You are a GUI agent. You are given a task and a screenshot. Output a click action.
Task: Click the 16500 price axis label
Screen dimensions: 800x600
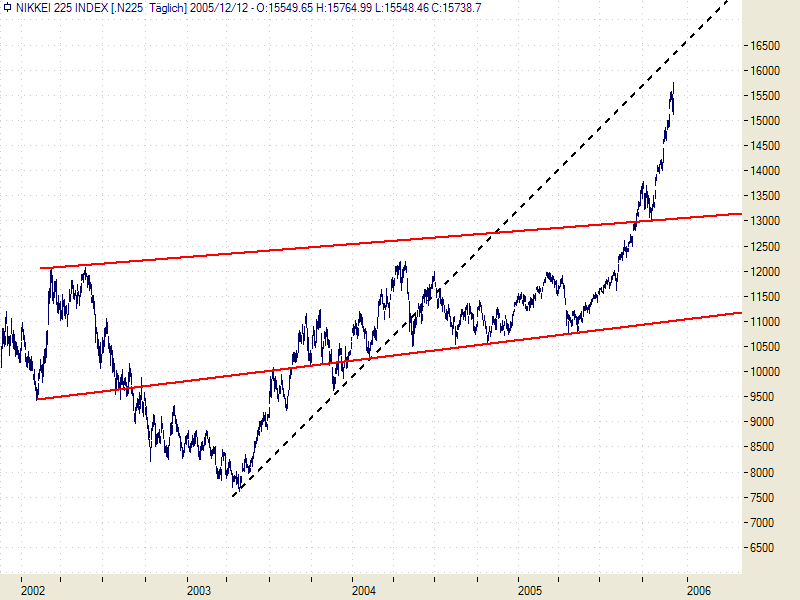coord(765,46)
